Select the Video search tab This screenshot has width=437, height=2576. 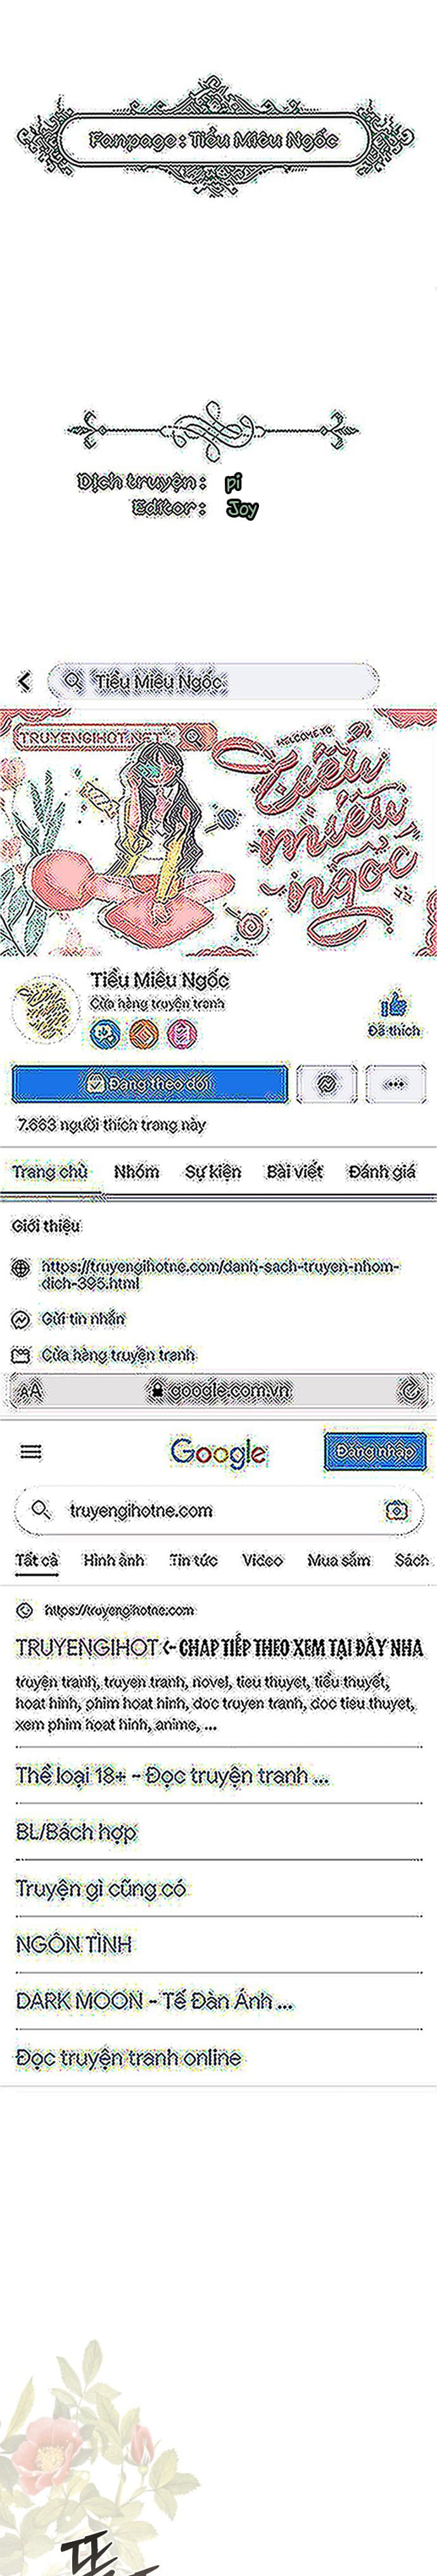[262, 1559]
